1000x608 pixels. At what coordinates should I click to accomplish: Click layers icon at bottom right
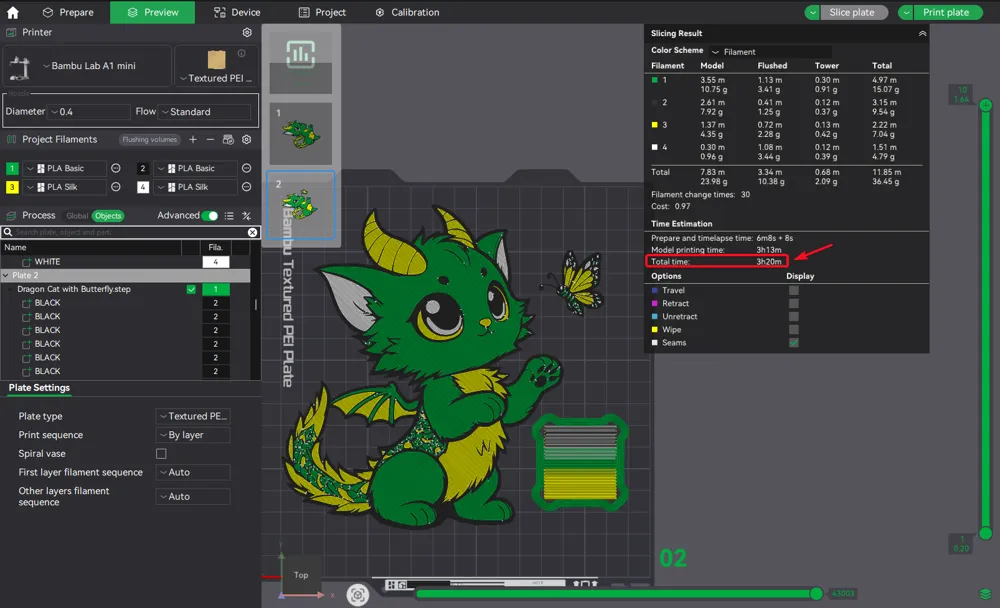tap(985, 595)
